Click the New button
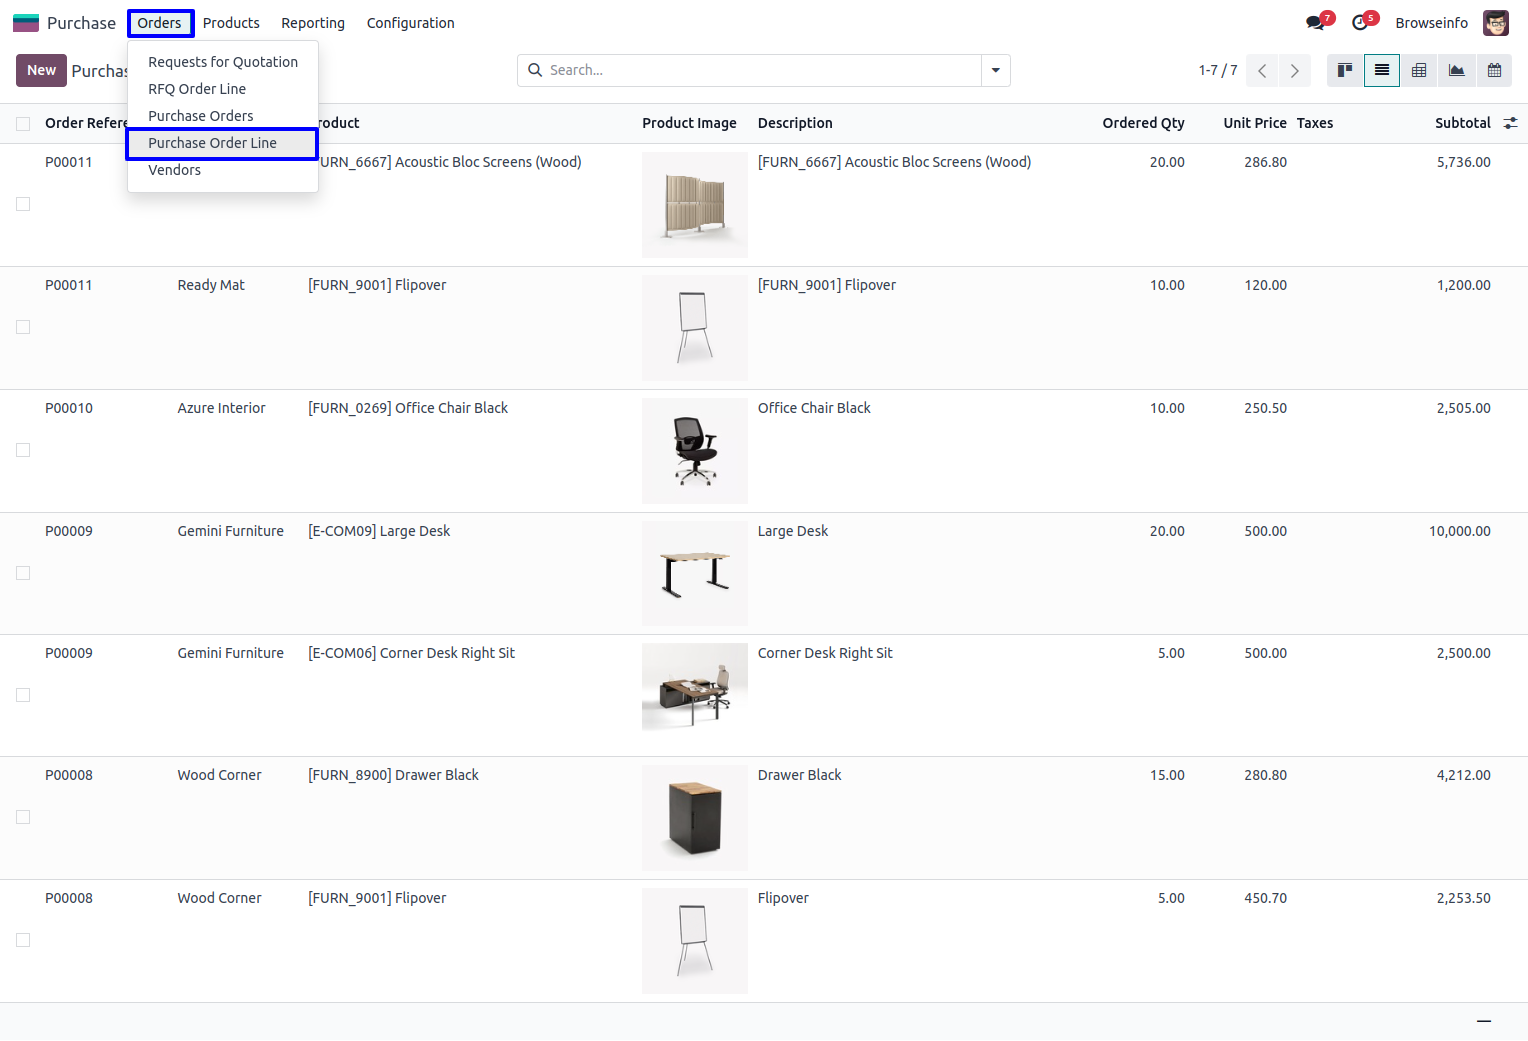 (x=41, y=70)
